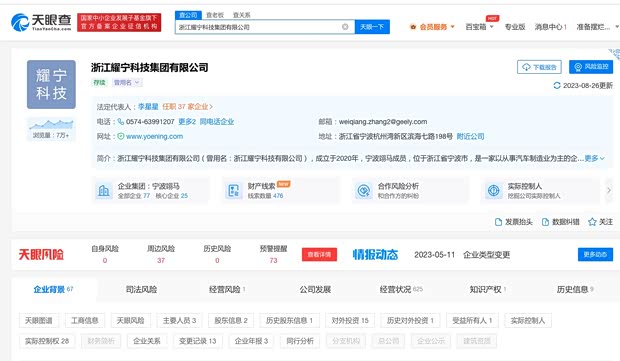This screenshot has width=620, height=361.
Task: Click the 数据纠错 icon link
Action: click(561, 222)
